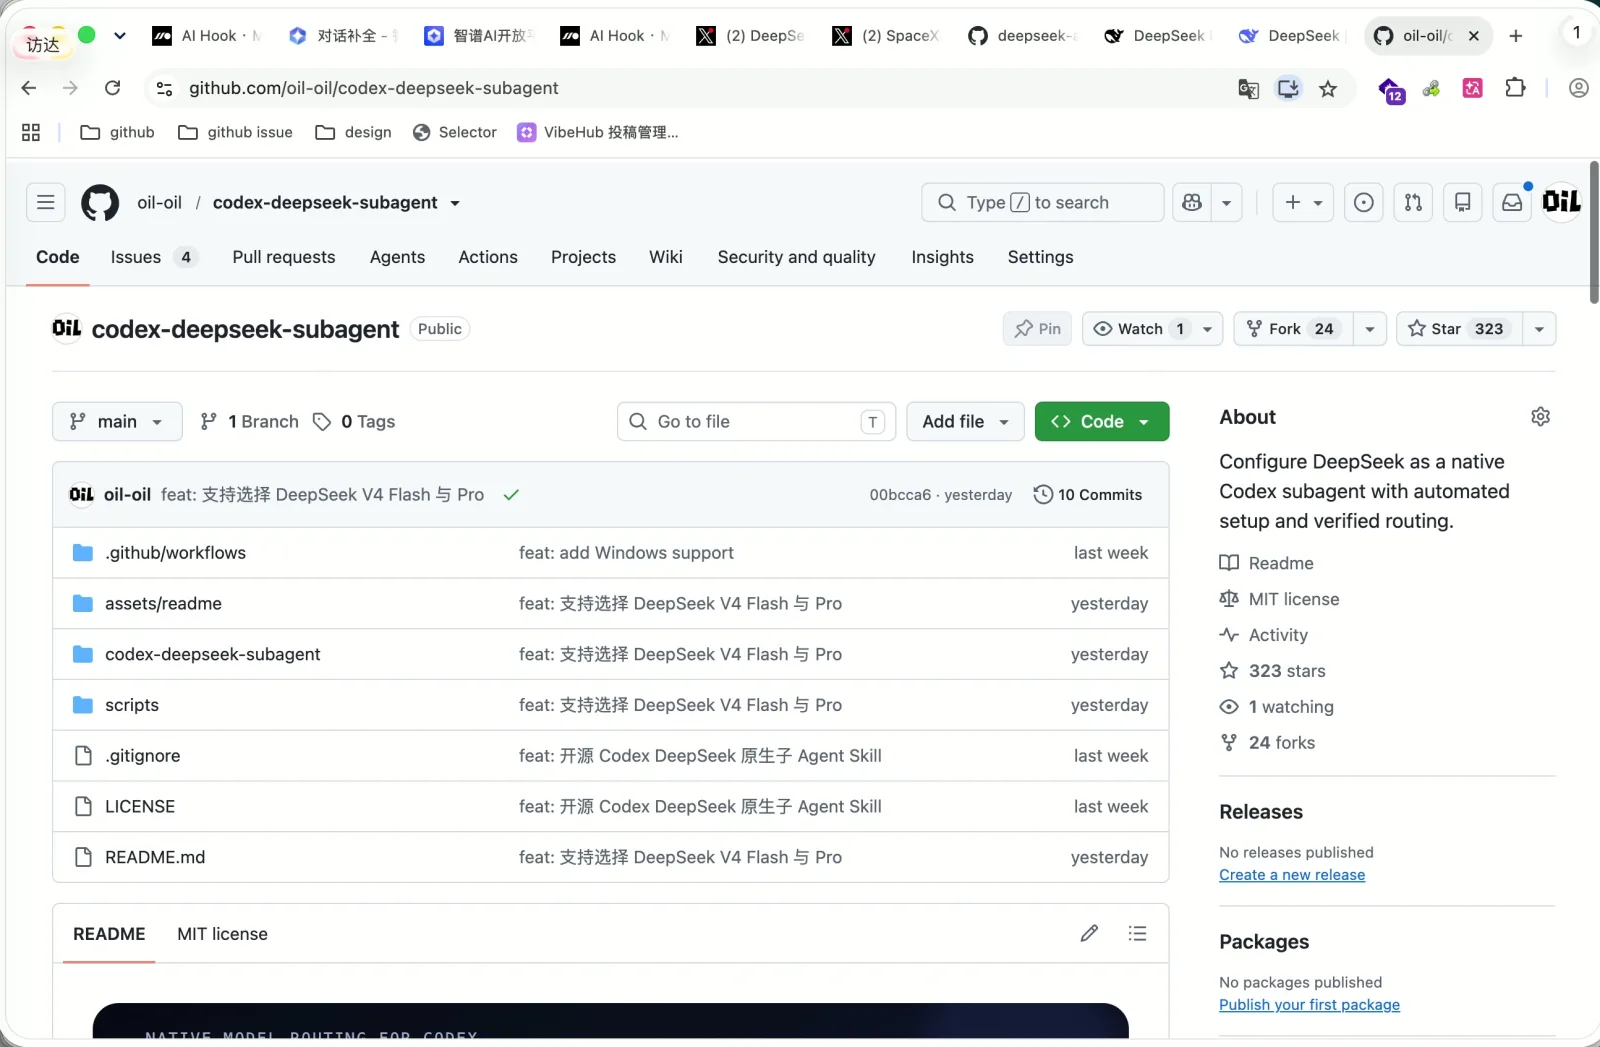Image resolution: width=1600 pixels, height=1047 pixels.
Task: Switch to the MIT license tab in README panel
Action: [x=222, y=934]
